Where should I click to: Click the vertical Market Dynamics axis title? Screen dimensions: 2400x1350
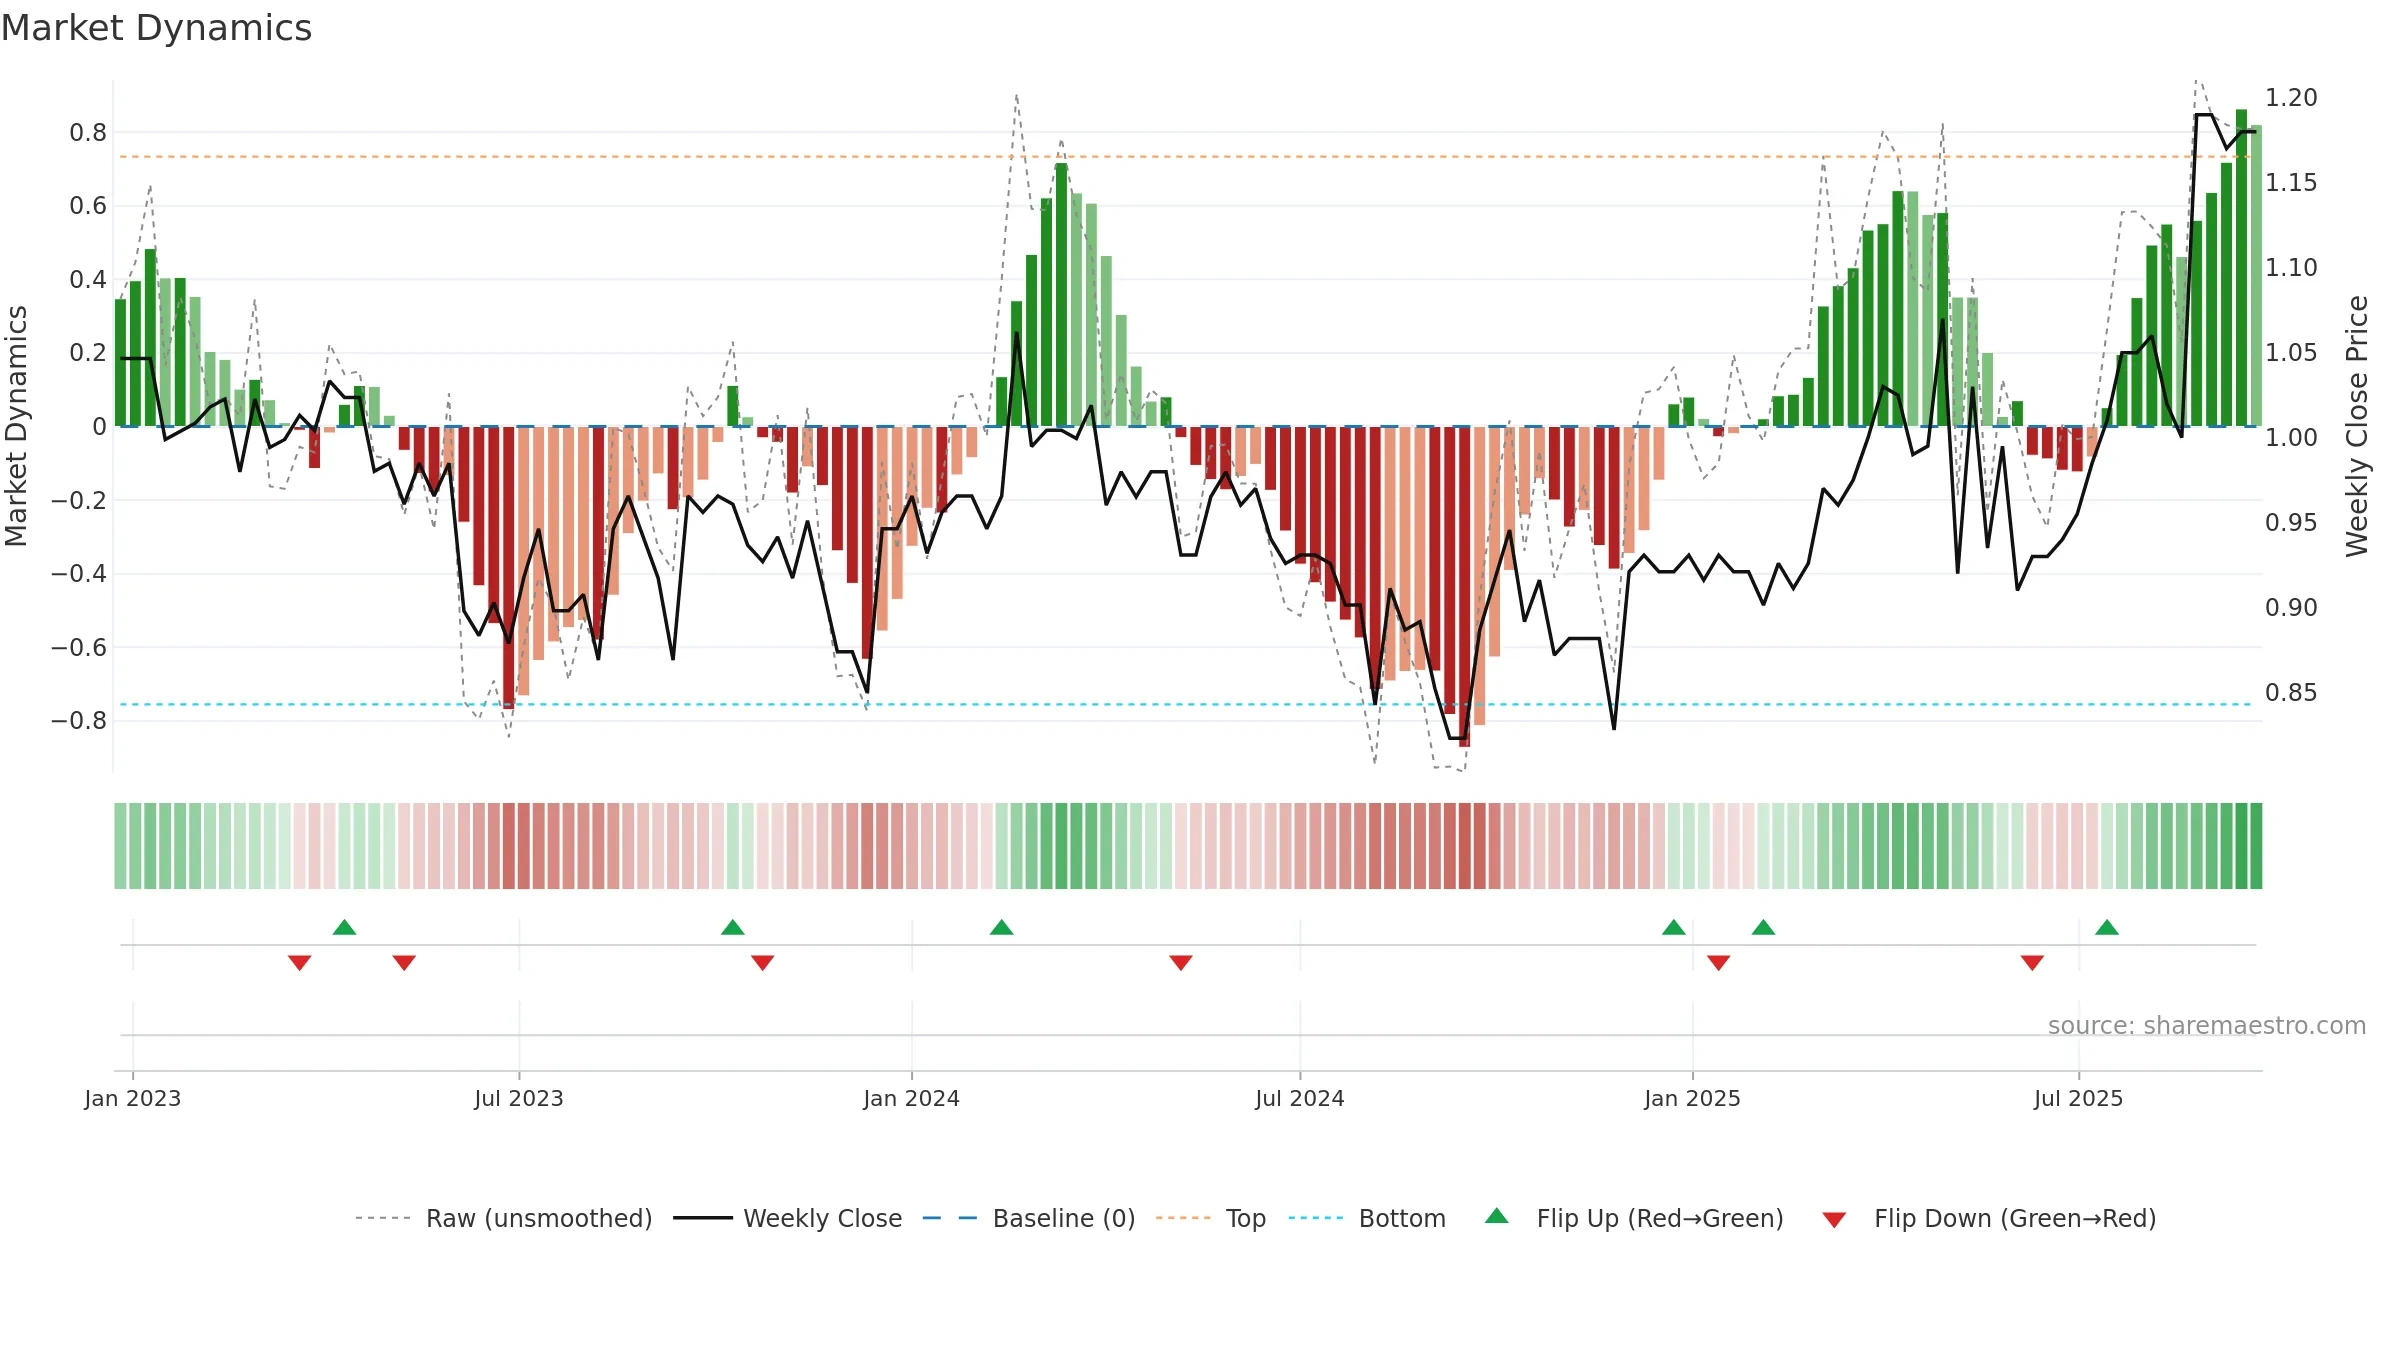pyautogui.click(x=16, y=426)
